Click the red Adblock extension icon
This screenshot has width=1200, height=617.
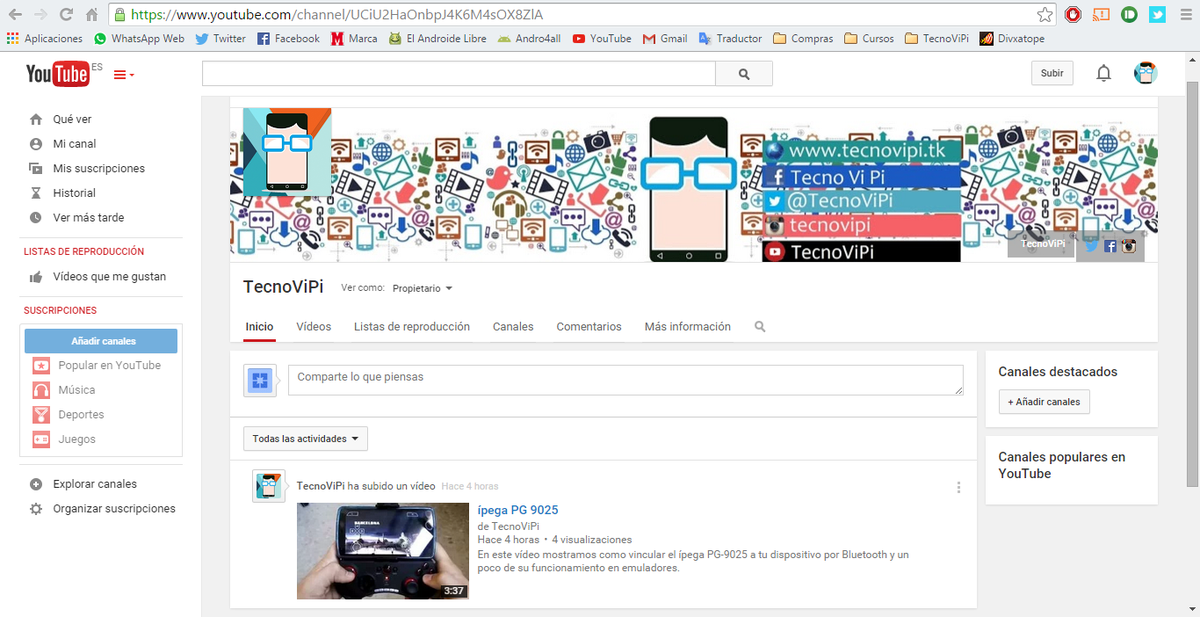point(1073,15)
